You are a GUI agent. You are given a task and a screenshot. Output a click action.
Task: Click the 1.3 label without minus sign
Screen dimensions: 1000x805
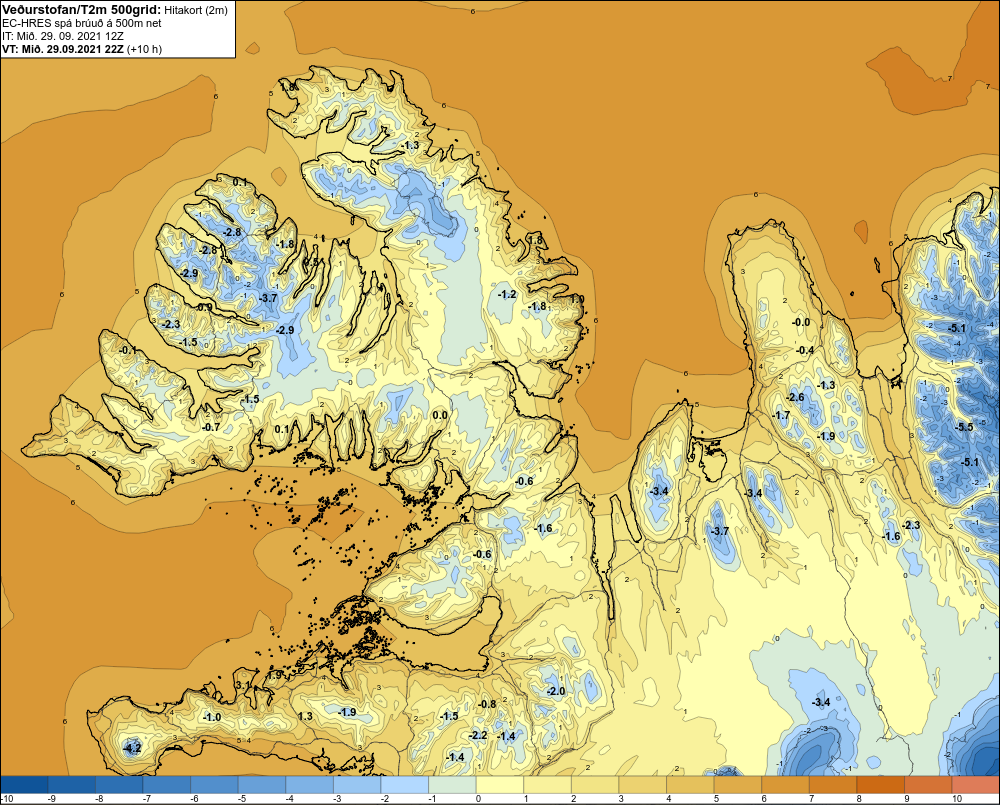305,716
